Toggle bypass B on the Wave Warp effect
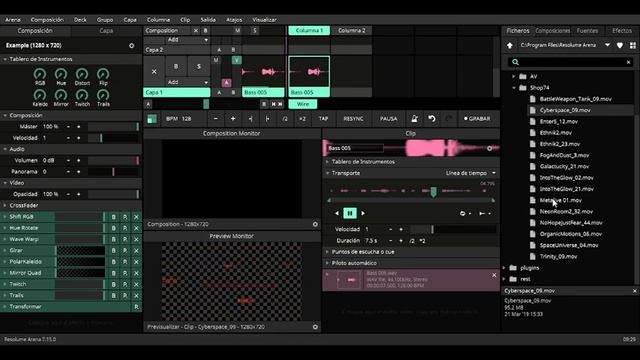This screenshot has width=640, height=360. (x=114, y=239)
